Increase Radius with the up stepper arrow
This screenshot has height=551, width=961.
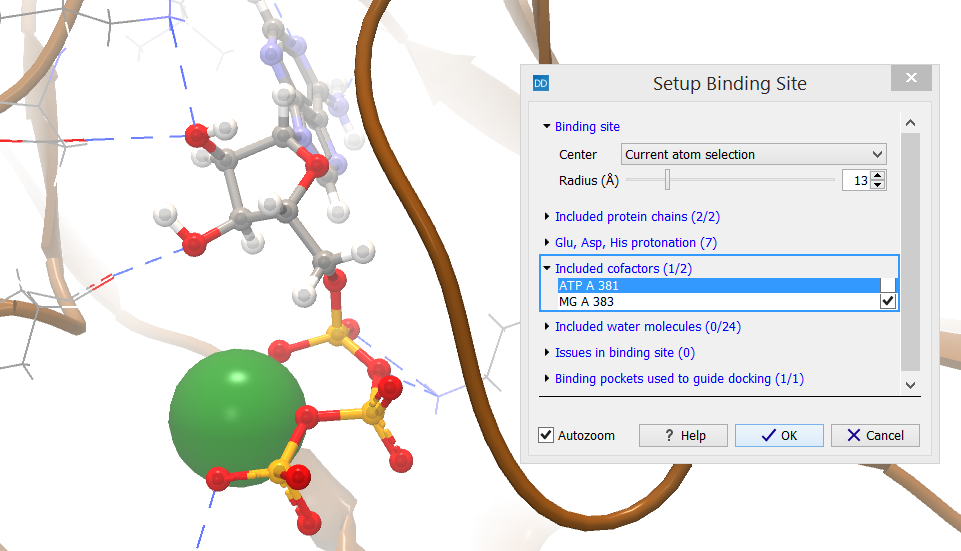coord(878,175)
